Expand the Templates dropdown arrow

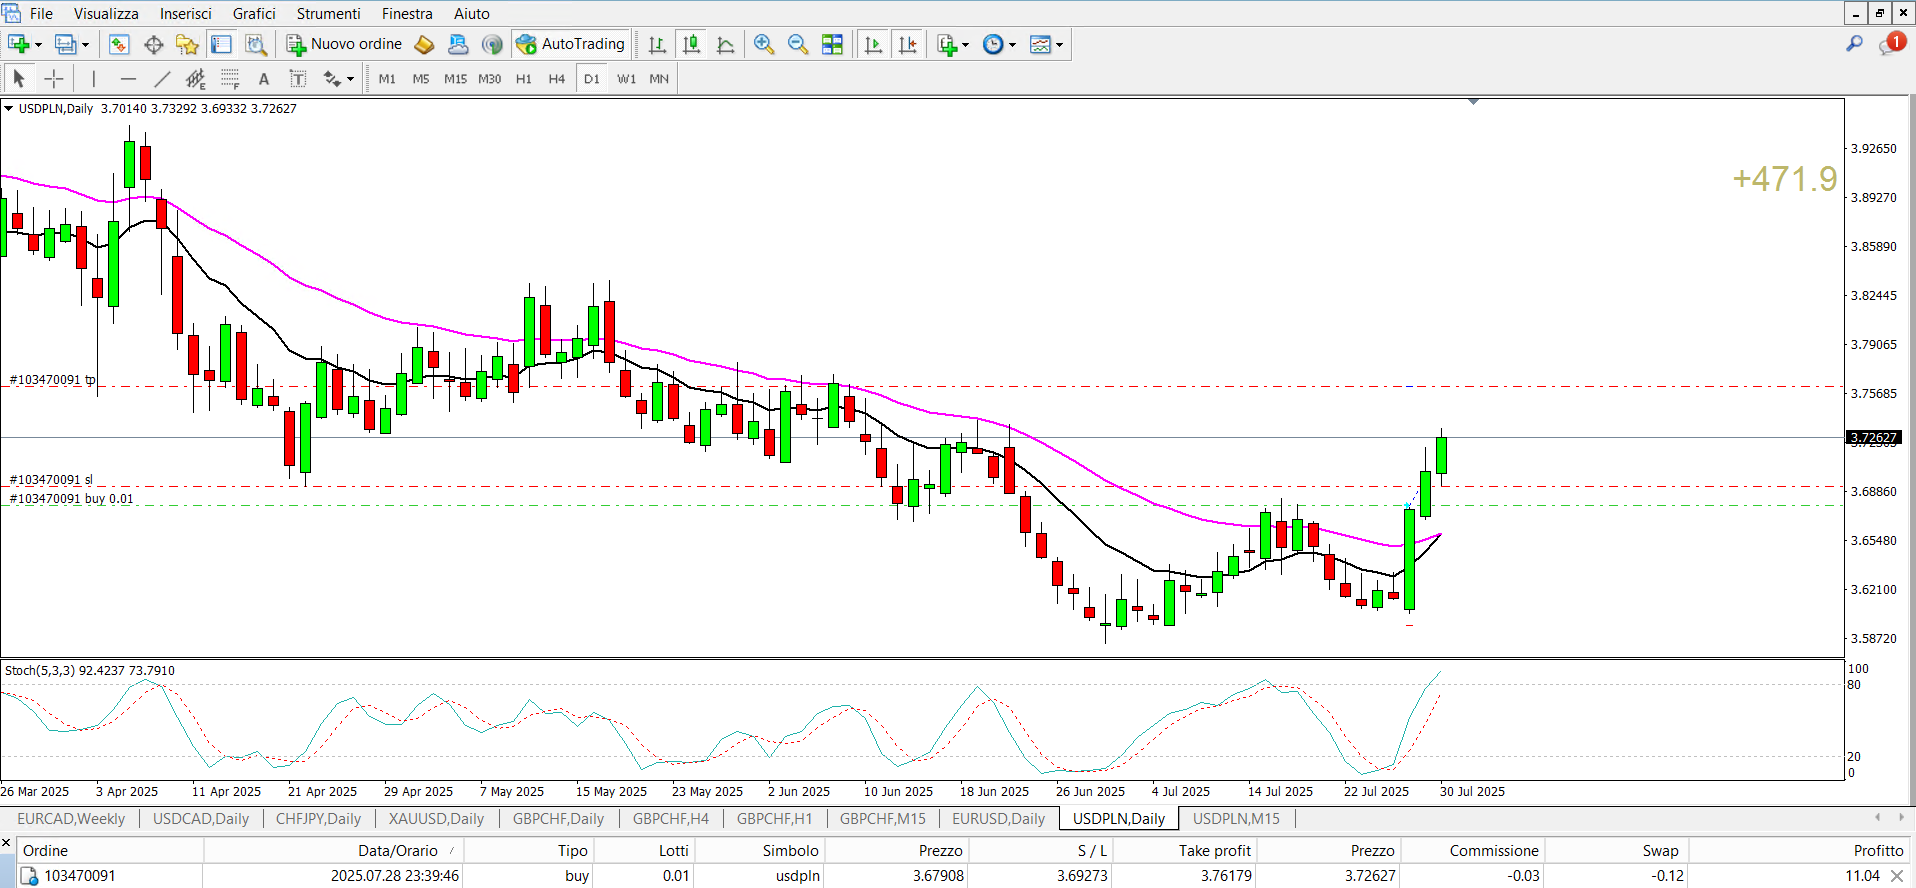point(1059,45)
